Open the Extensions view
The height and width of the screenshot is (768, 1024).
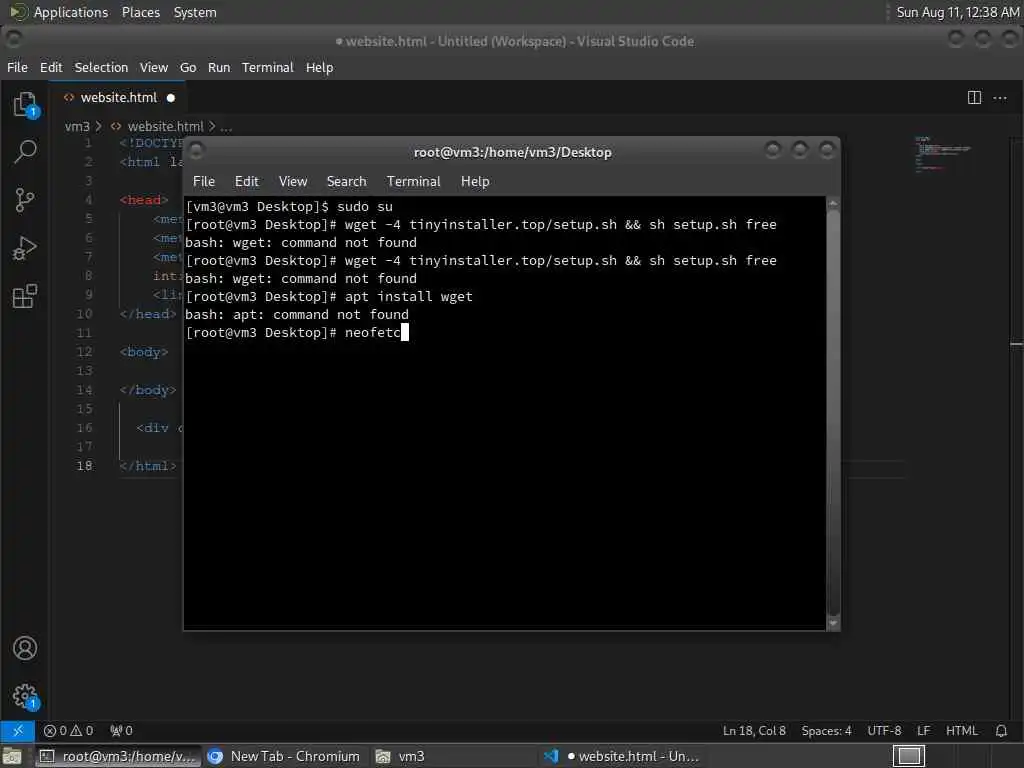click(25, 296)
